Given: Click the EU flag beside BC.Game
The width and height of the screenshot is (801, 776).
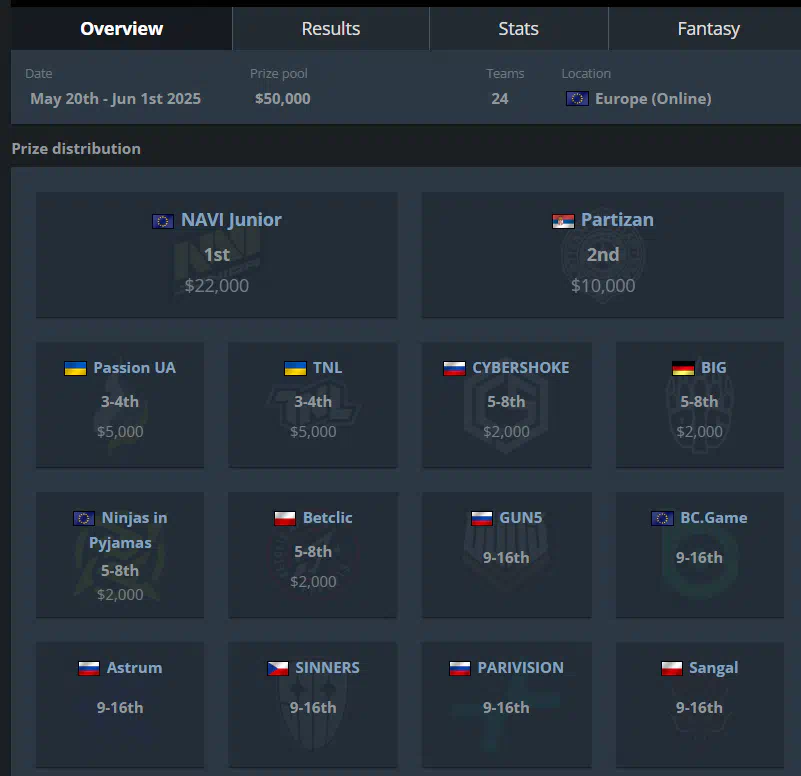Looking at the screenshot, I should (663, 519).
